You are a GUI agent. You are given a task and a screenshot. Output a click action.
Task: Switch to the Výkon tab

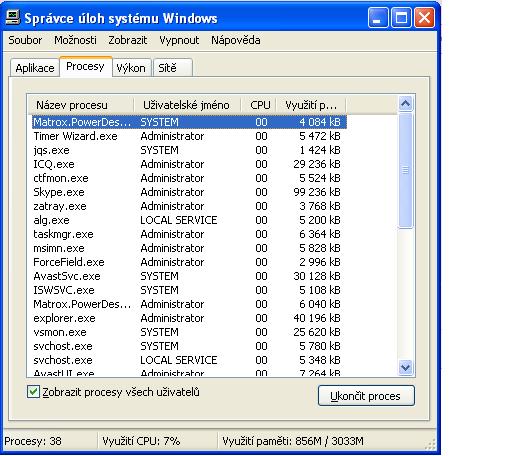click(131, 68)
